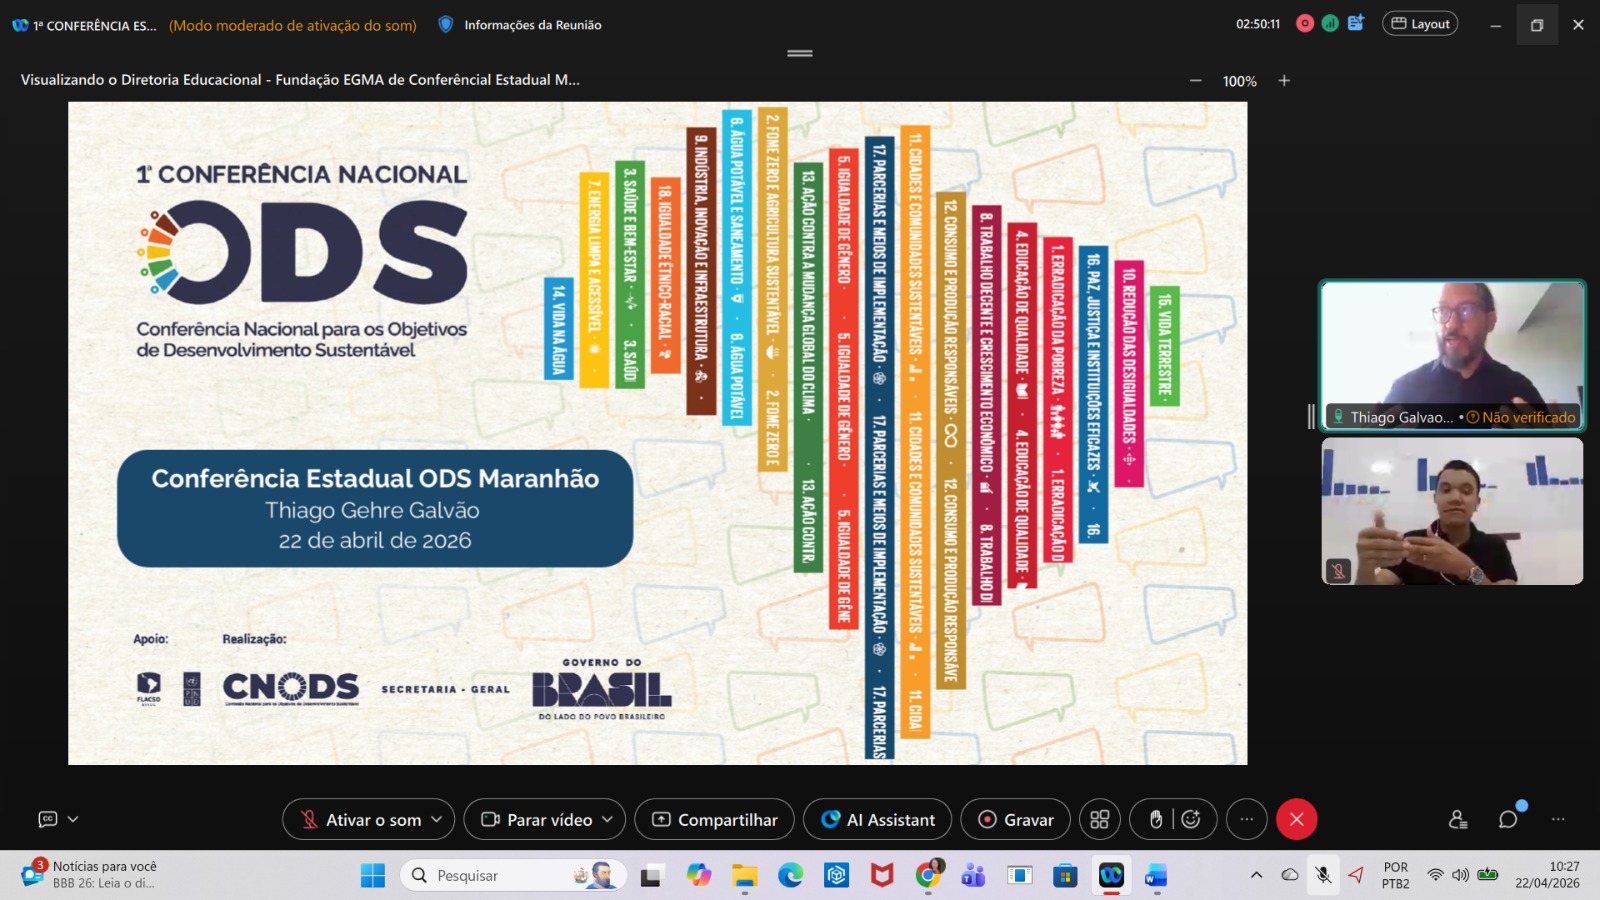
Task: Raise hand using the hand icon
Action: coord(1155,819)
